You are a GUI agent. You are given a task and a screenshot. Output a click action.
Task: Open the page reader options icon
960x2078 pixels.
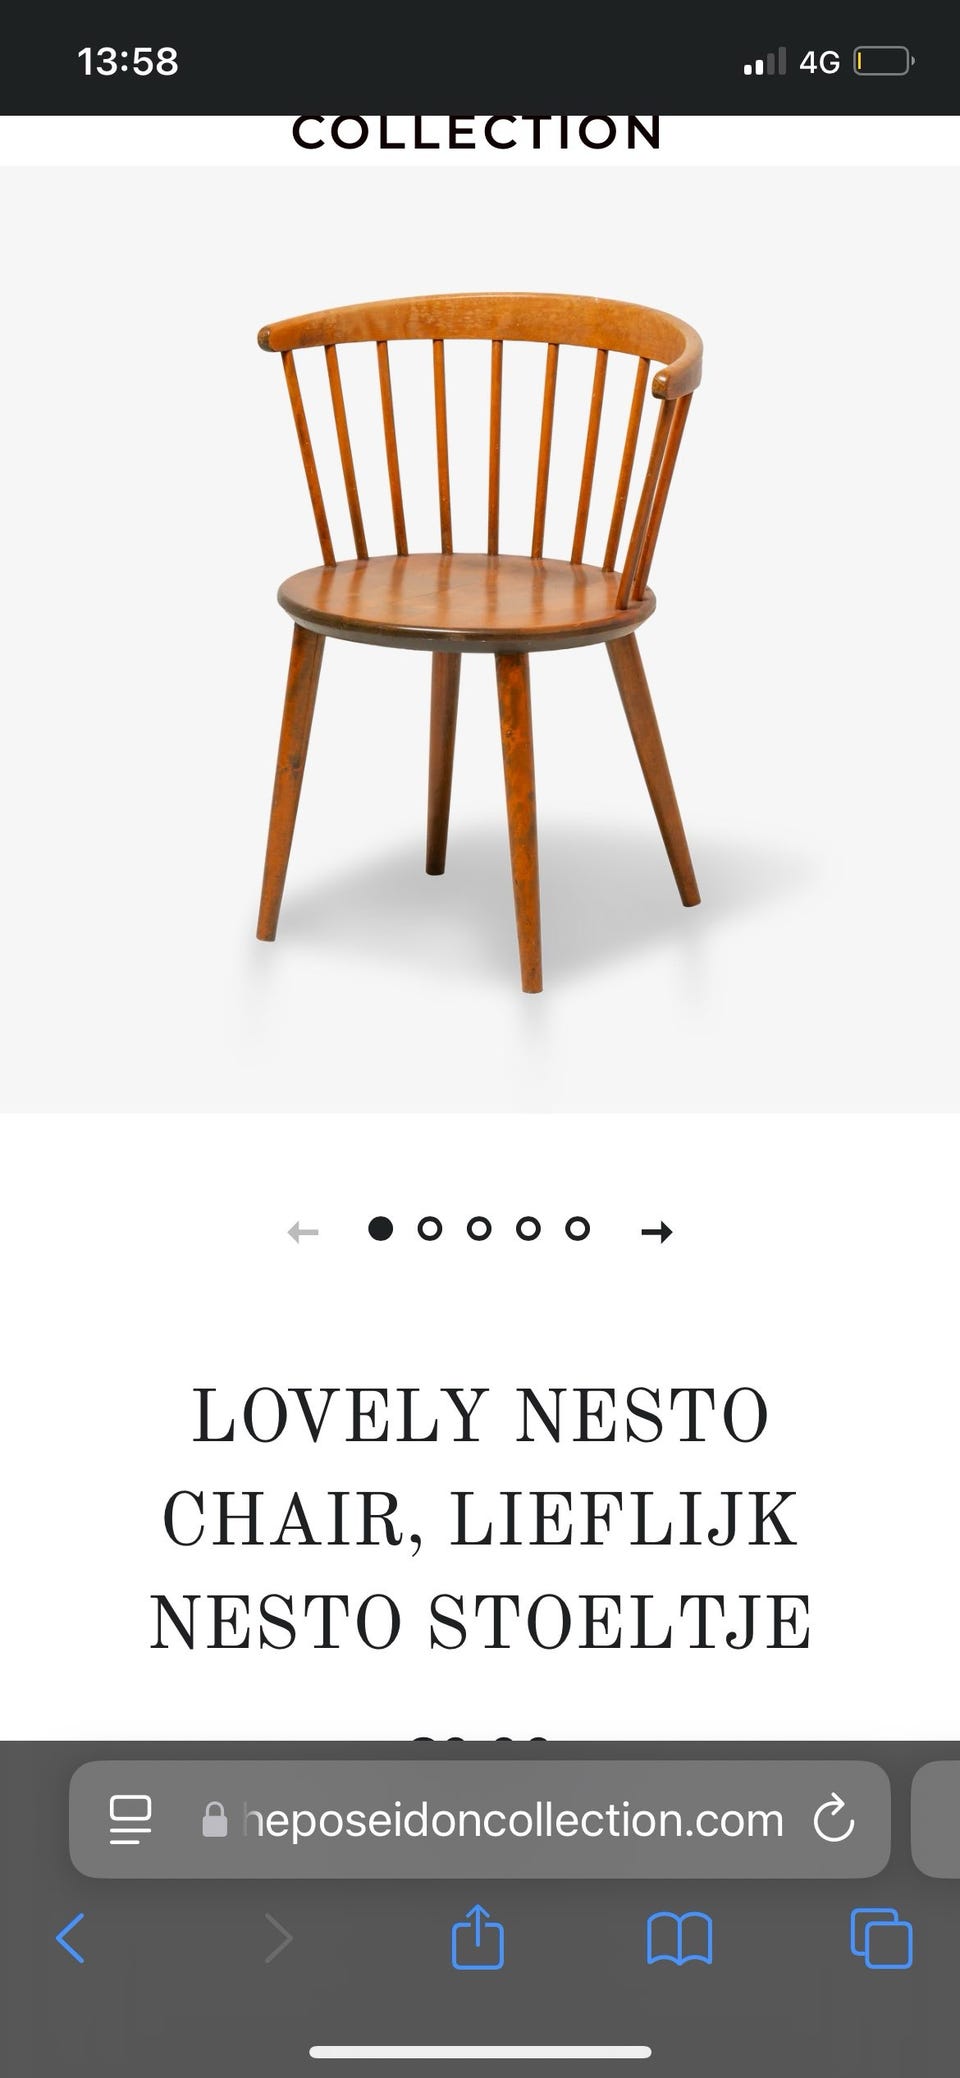pyautogui.click(x=130, y=1820)
